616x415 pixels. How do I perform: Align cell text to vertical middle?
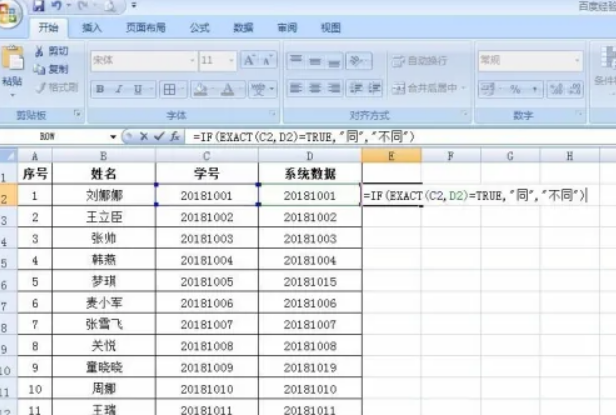[315, 61]
